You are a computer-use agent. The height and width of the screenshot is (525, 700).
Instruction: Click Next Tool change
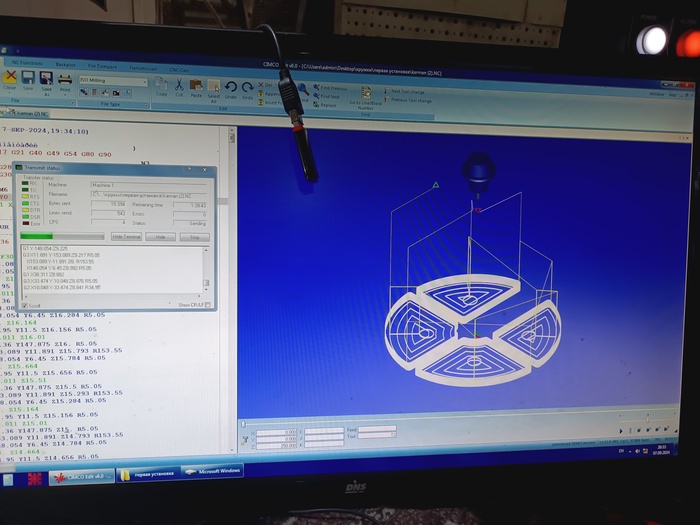tap(404, 92)
